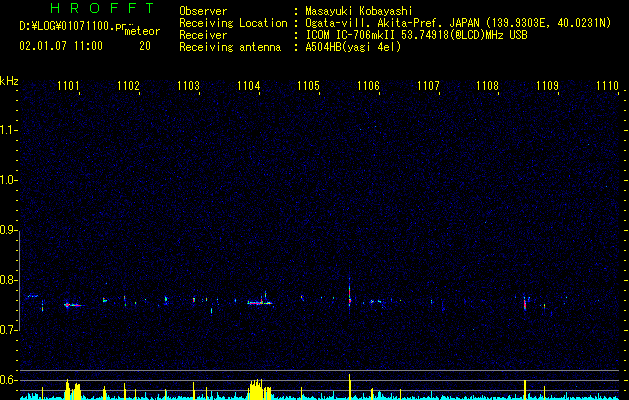This screenshot has height=400, width=629.
Task: Click the 0.6 kHz axis label
Action: pyautogui.click(x=8, y=380)
